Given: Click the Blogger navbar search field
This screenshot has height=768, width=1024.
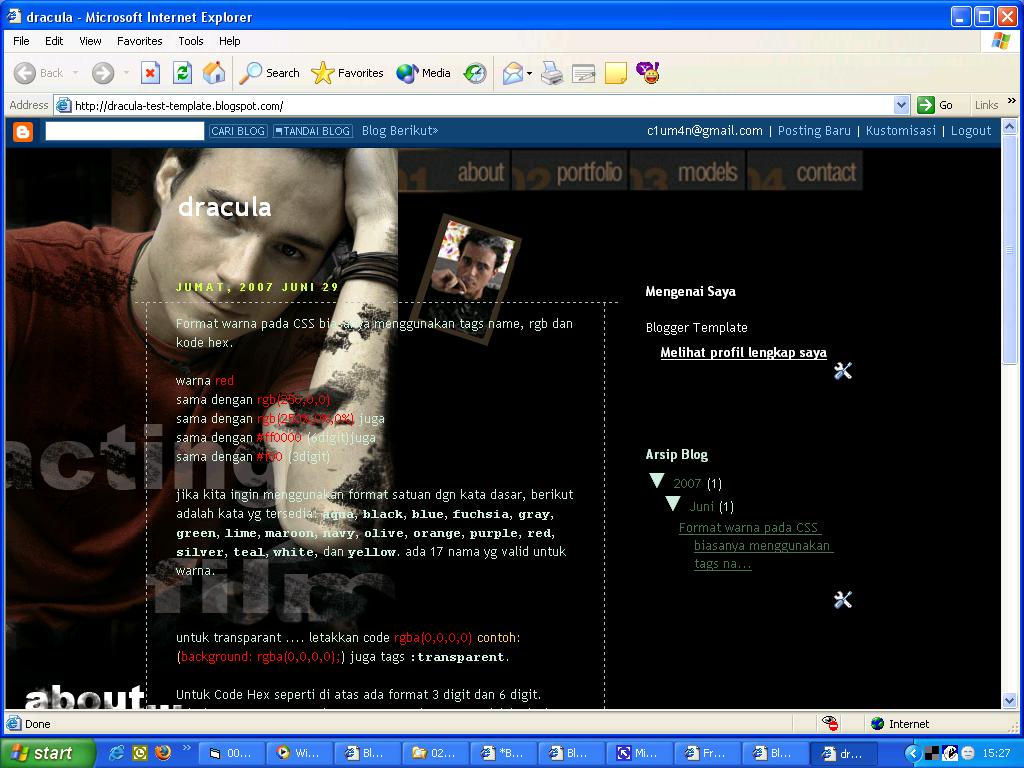Looking at the screenshot, I should [x=125, y=131].
